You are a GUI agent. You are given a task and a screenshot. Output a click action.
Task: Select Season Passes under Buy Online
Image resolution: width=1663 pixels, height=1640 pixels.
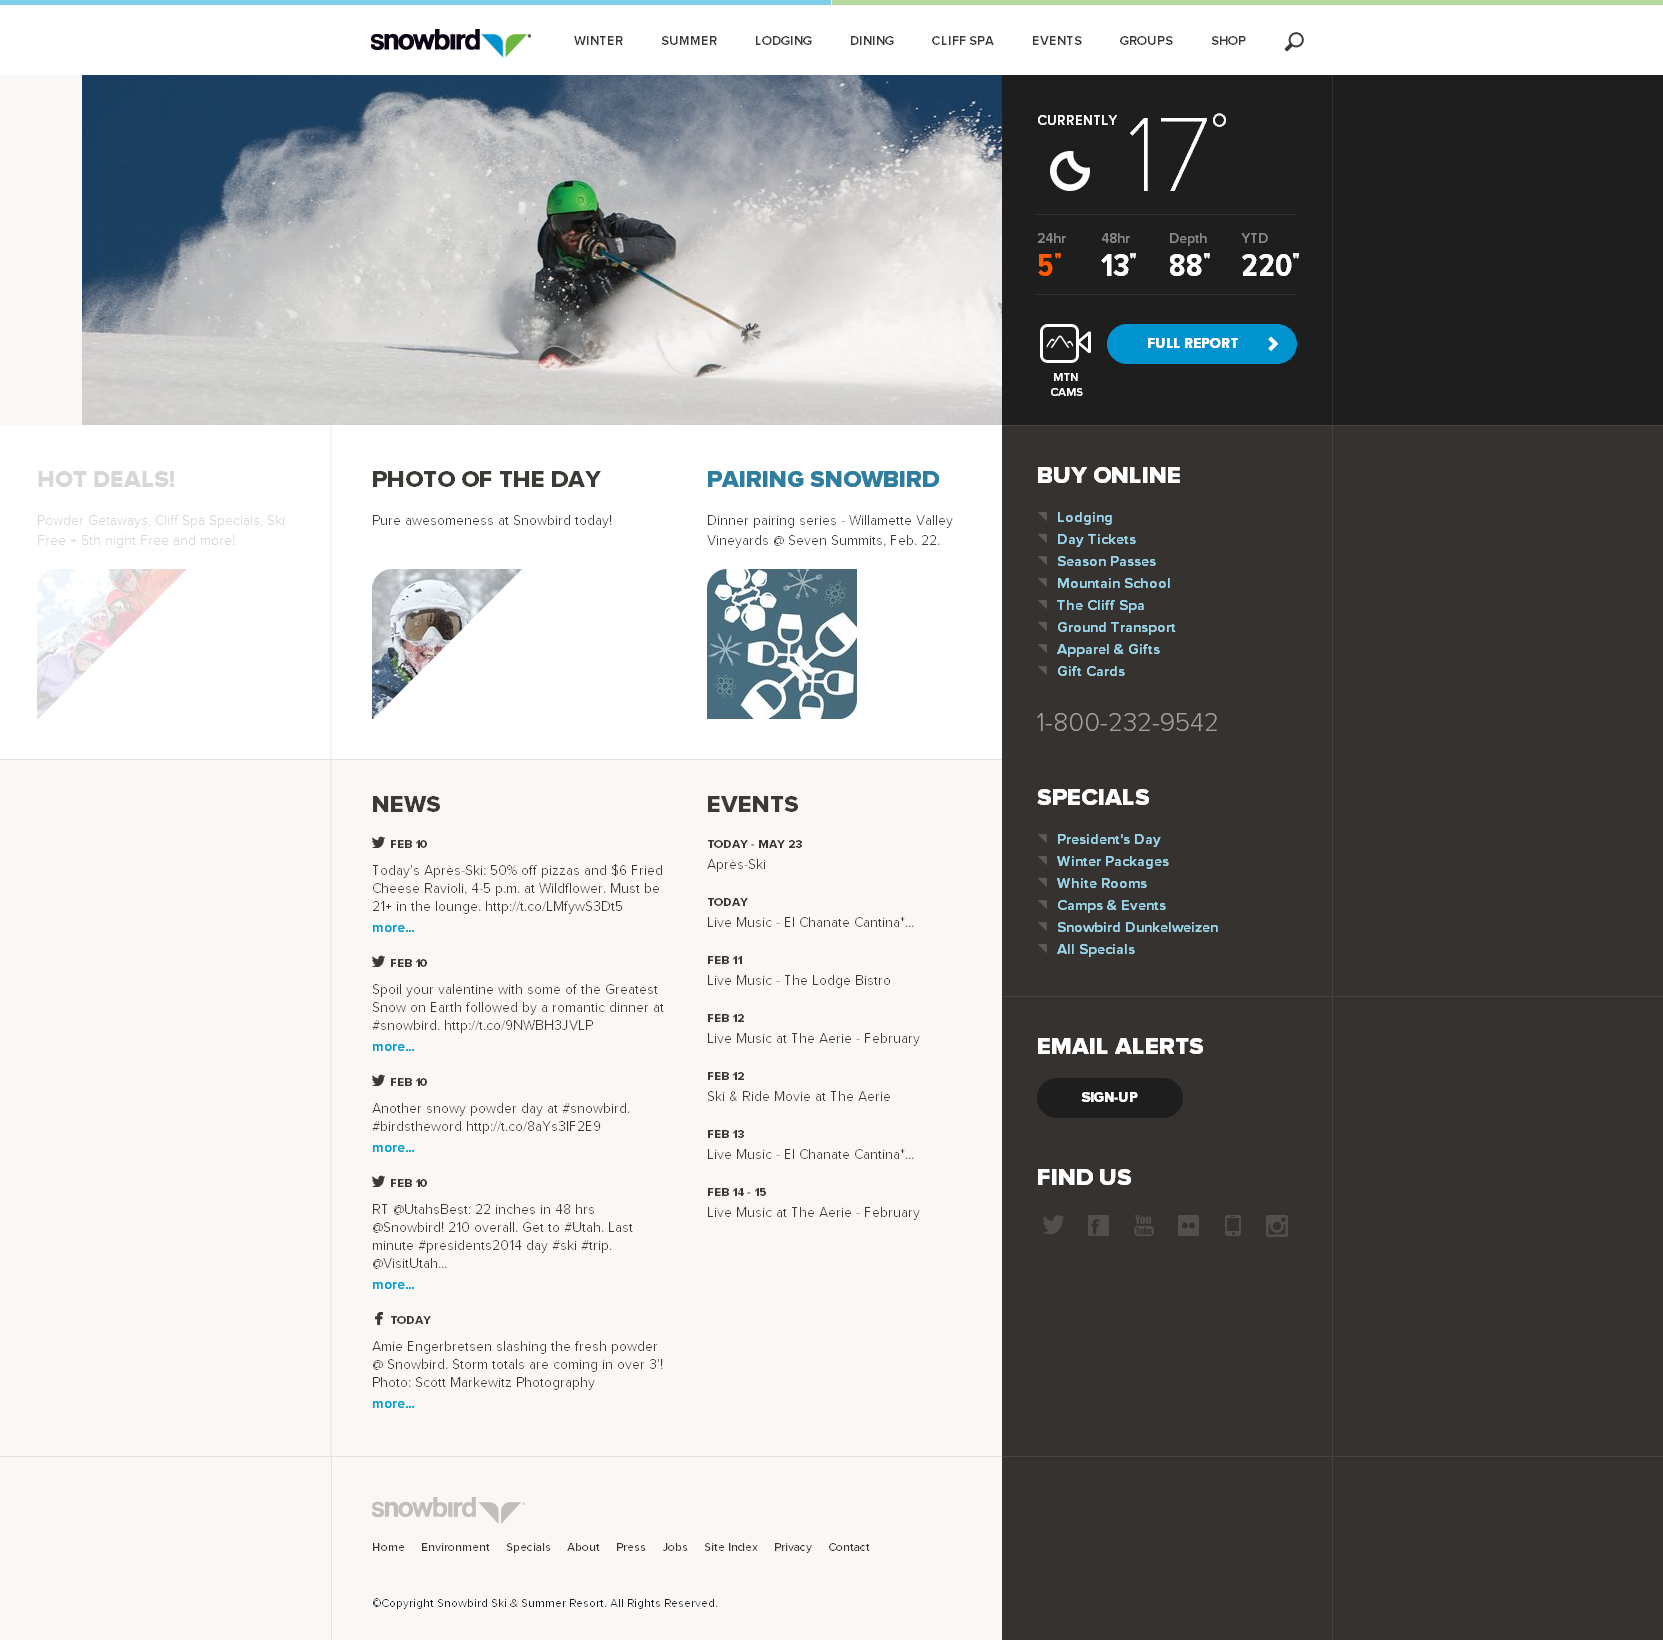[x=1106, y=561]
